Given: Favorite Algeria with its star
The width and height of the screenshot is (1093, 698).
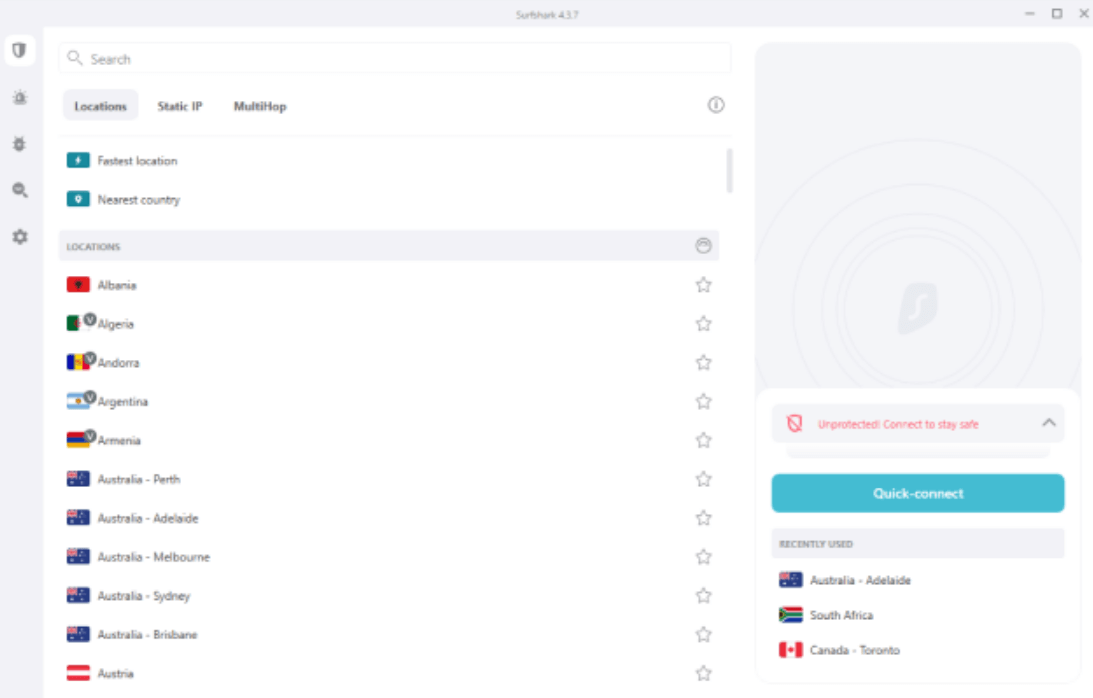Looking at the screenshot, I should 703,324.
